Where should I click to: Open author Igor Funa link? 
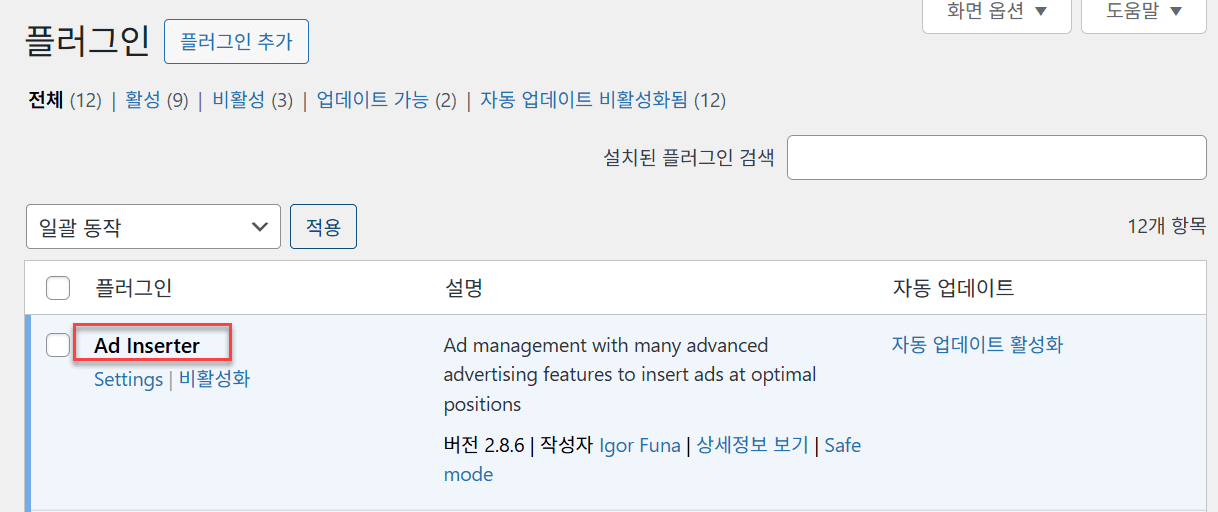[x=640, y=446]
